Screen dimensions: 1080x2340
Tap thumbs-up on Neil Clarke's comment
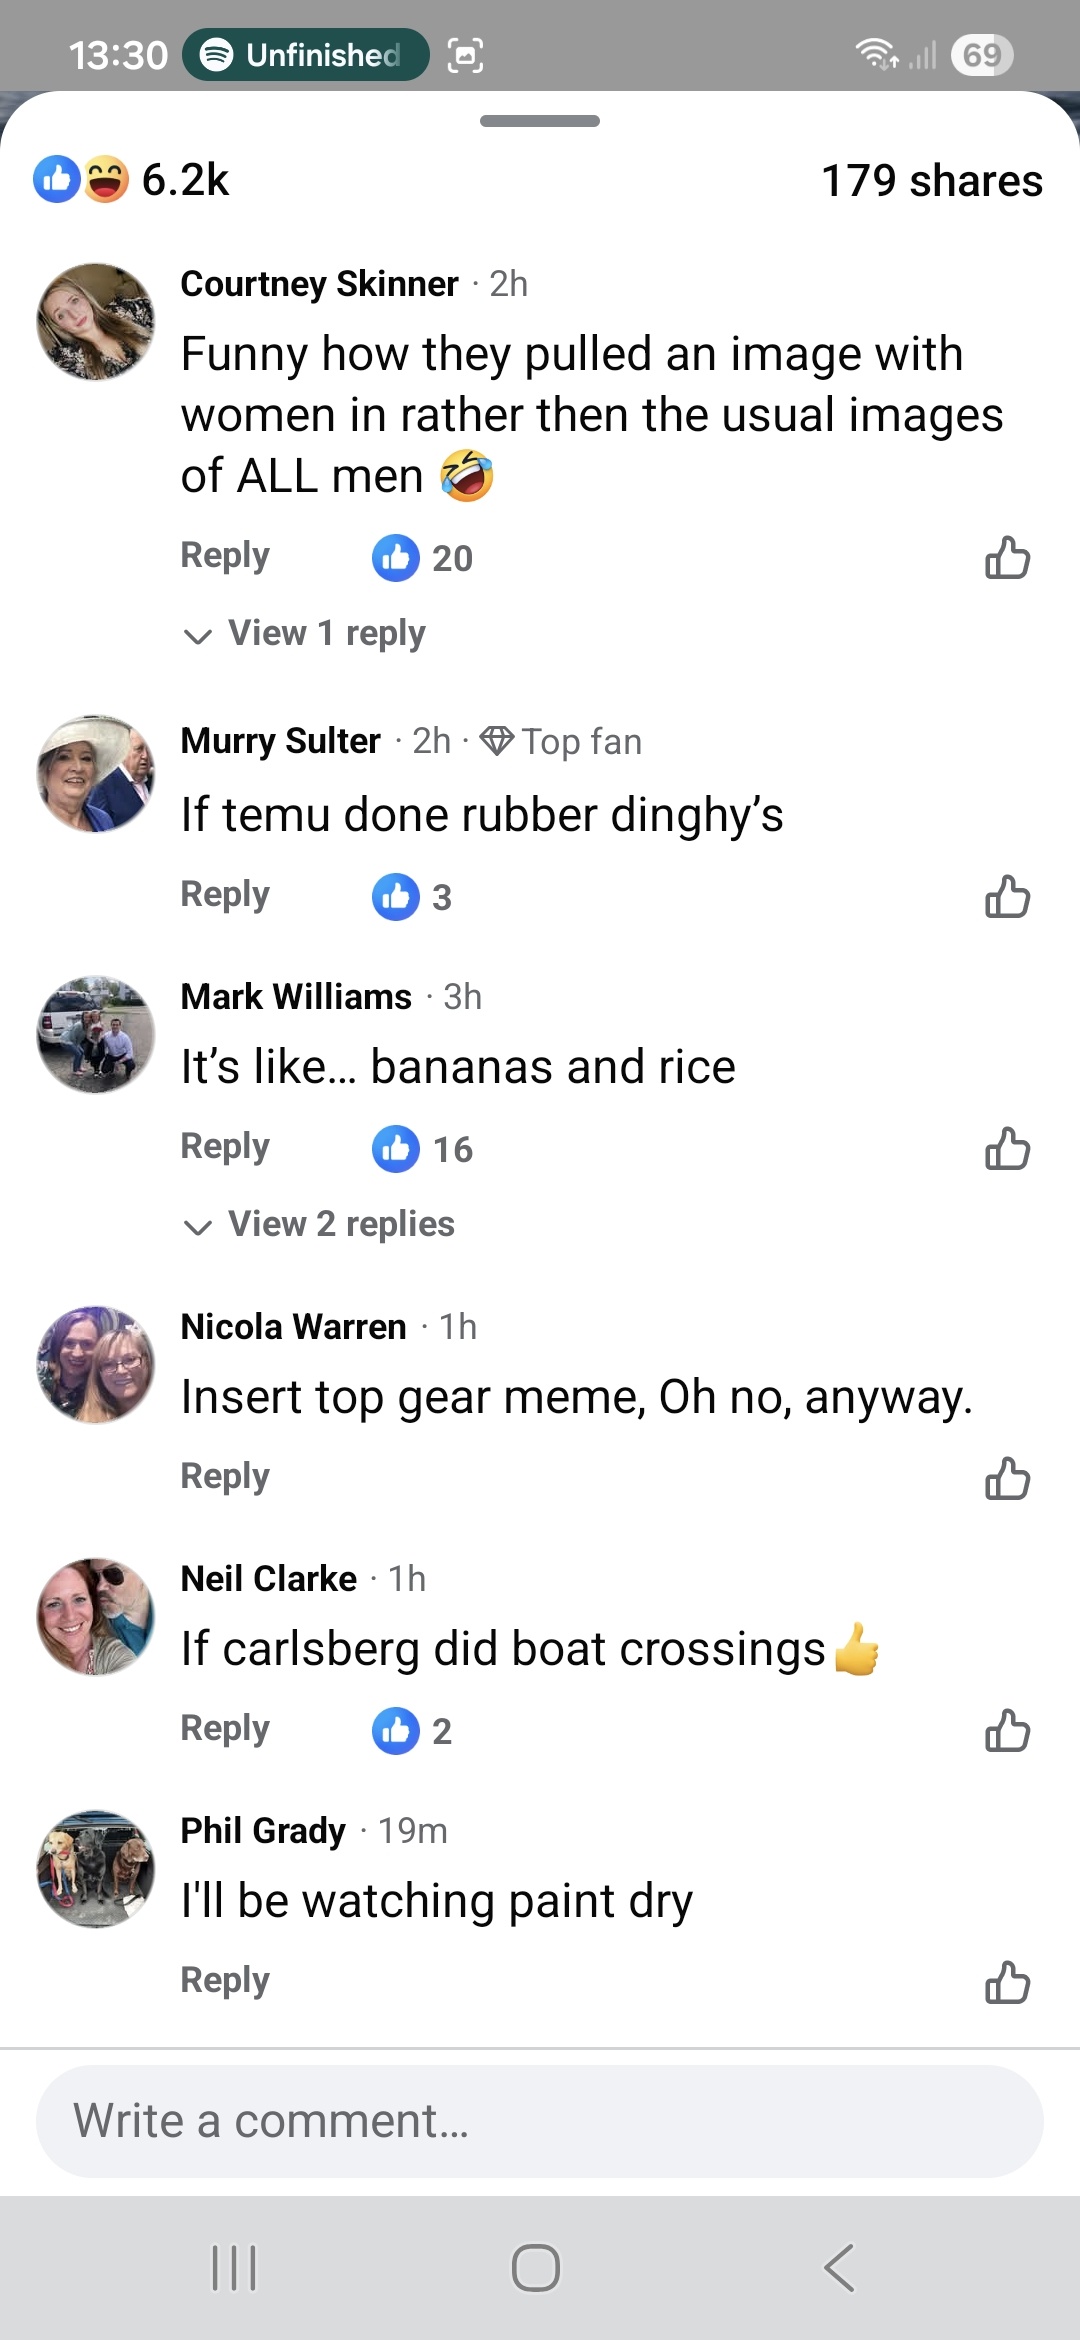1007,1731
